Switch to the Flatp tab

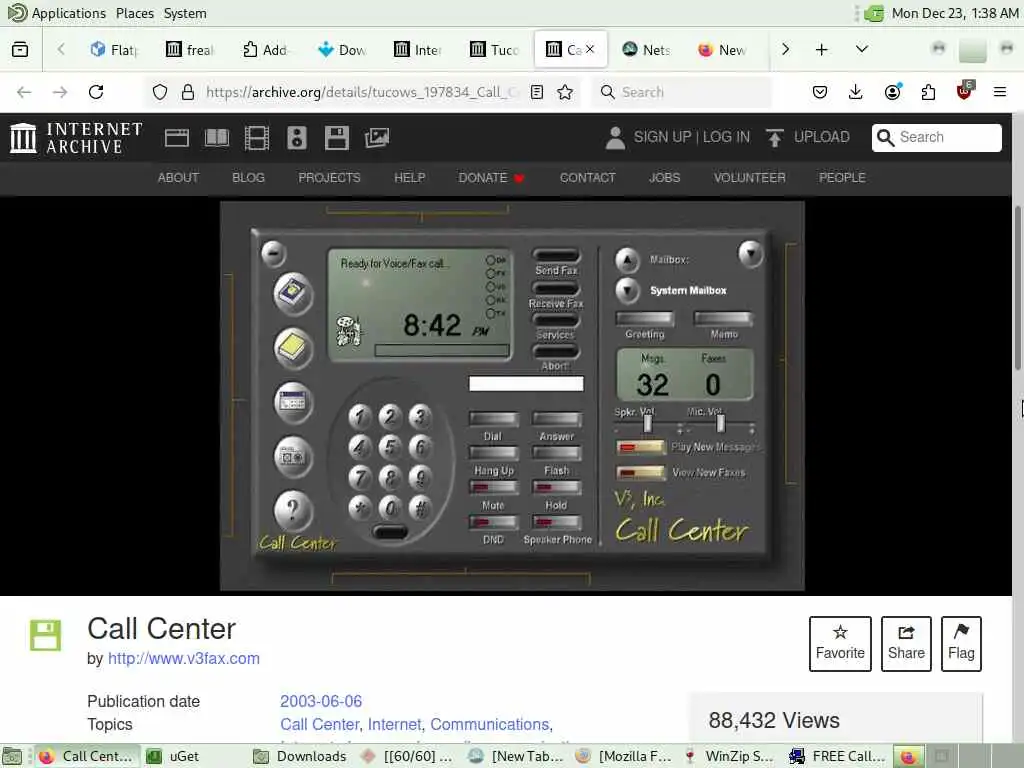(115, 50)
